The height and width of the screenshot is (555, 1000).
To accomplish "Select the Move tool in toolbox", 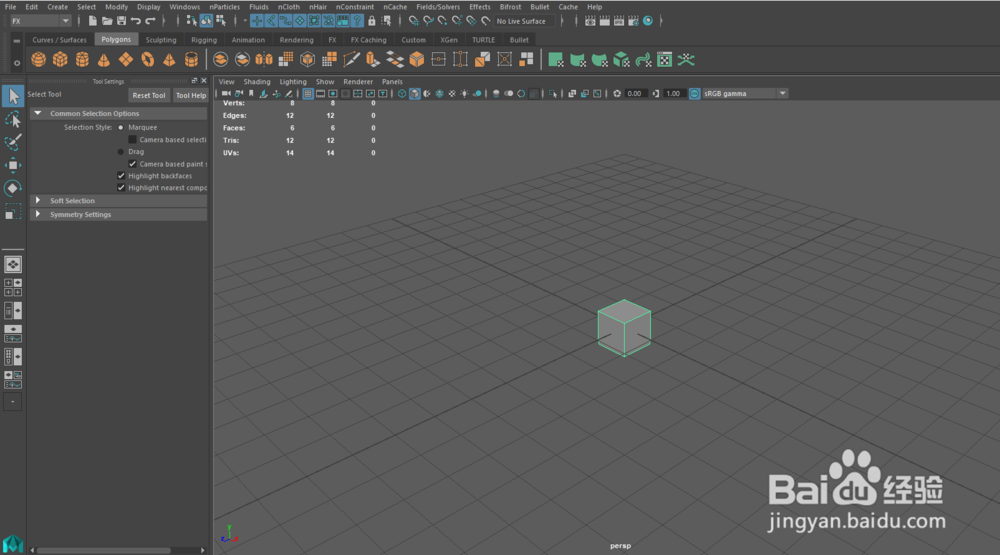I will coord(13,165).
